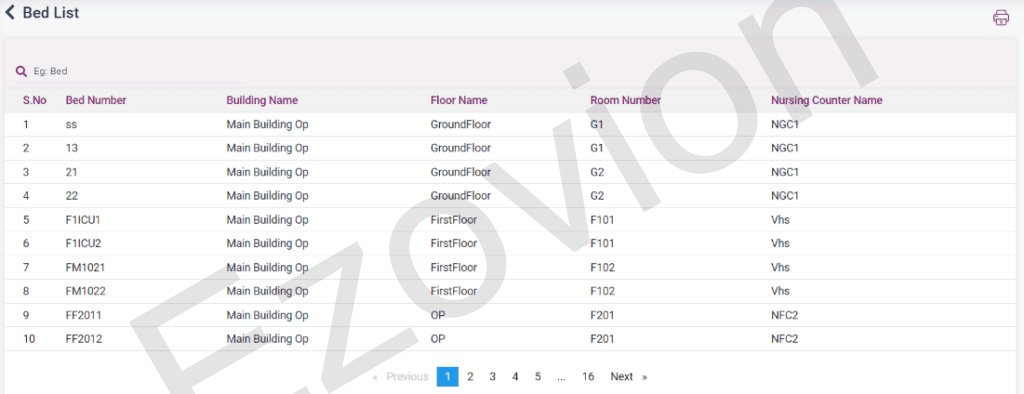Click the print icon
Image resolution: width=1024 pixels, height=394 pixels.
tap(1000, 18)
